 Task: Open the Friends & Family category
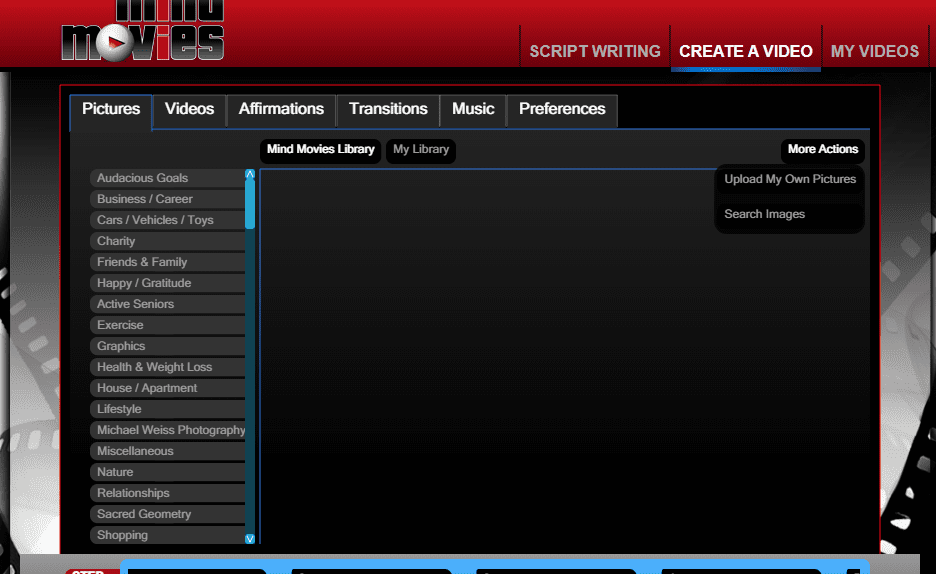pyautogui.click(x=168, y=262)
